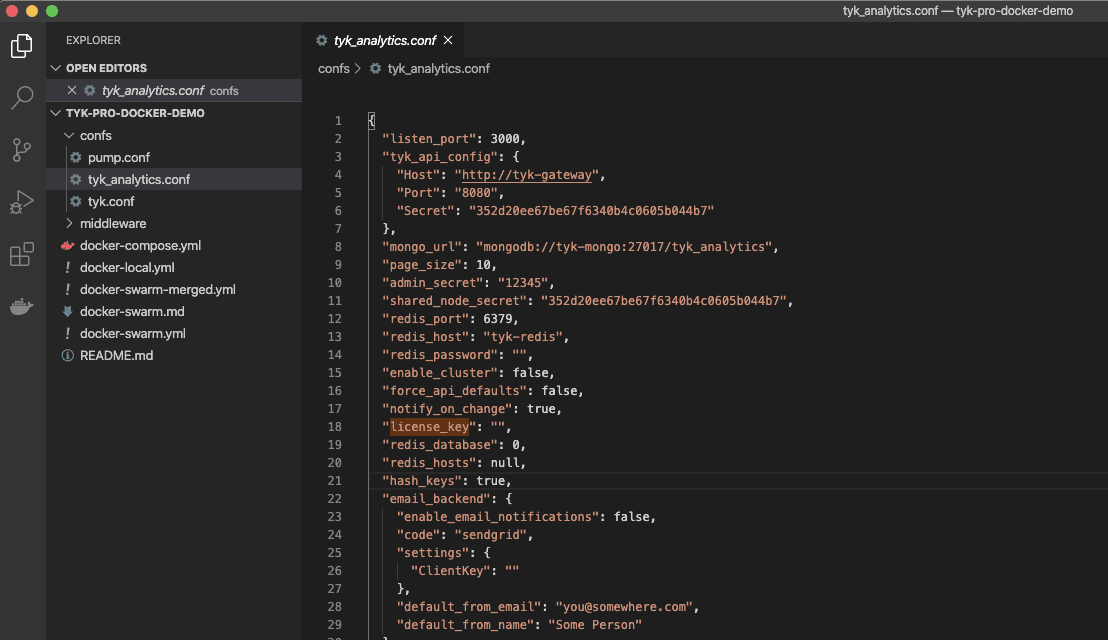This screenshot has height=640, width=1108.
Task: Click the Explorer icon in the Activity Bar
Action: [x=20, y=45]
